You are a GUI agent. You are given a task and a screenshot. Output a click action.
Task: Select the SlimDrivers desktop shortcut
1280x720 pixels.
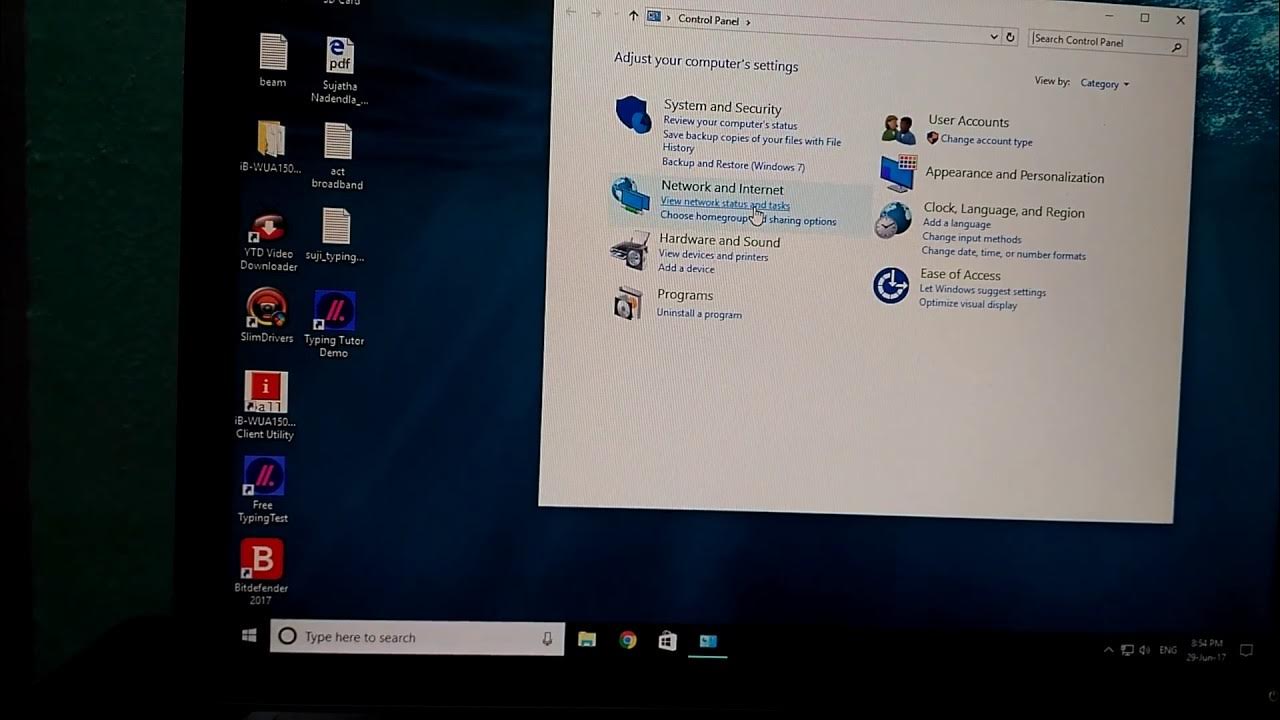[x=267, y=315]
